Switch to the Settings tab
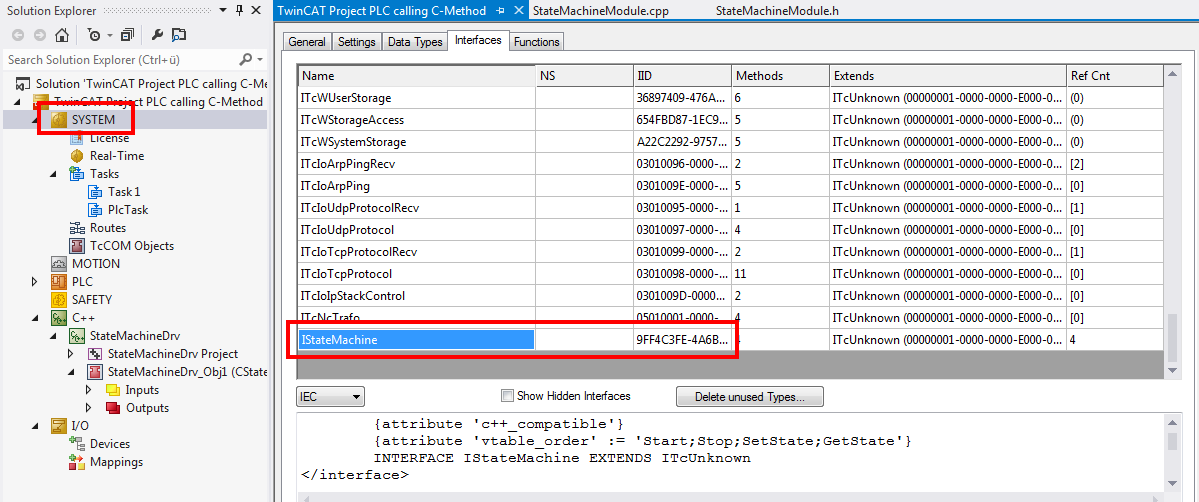This screenshot has width=1199, height=502. [356, 42]
